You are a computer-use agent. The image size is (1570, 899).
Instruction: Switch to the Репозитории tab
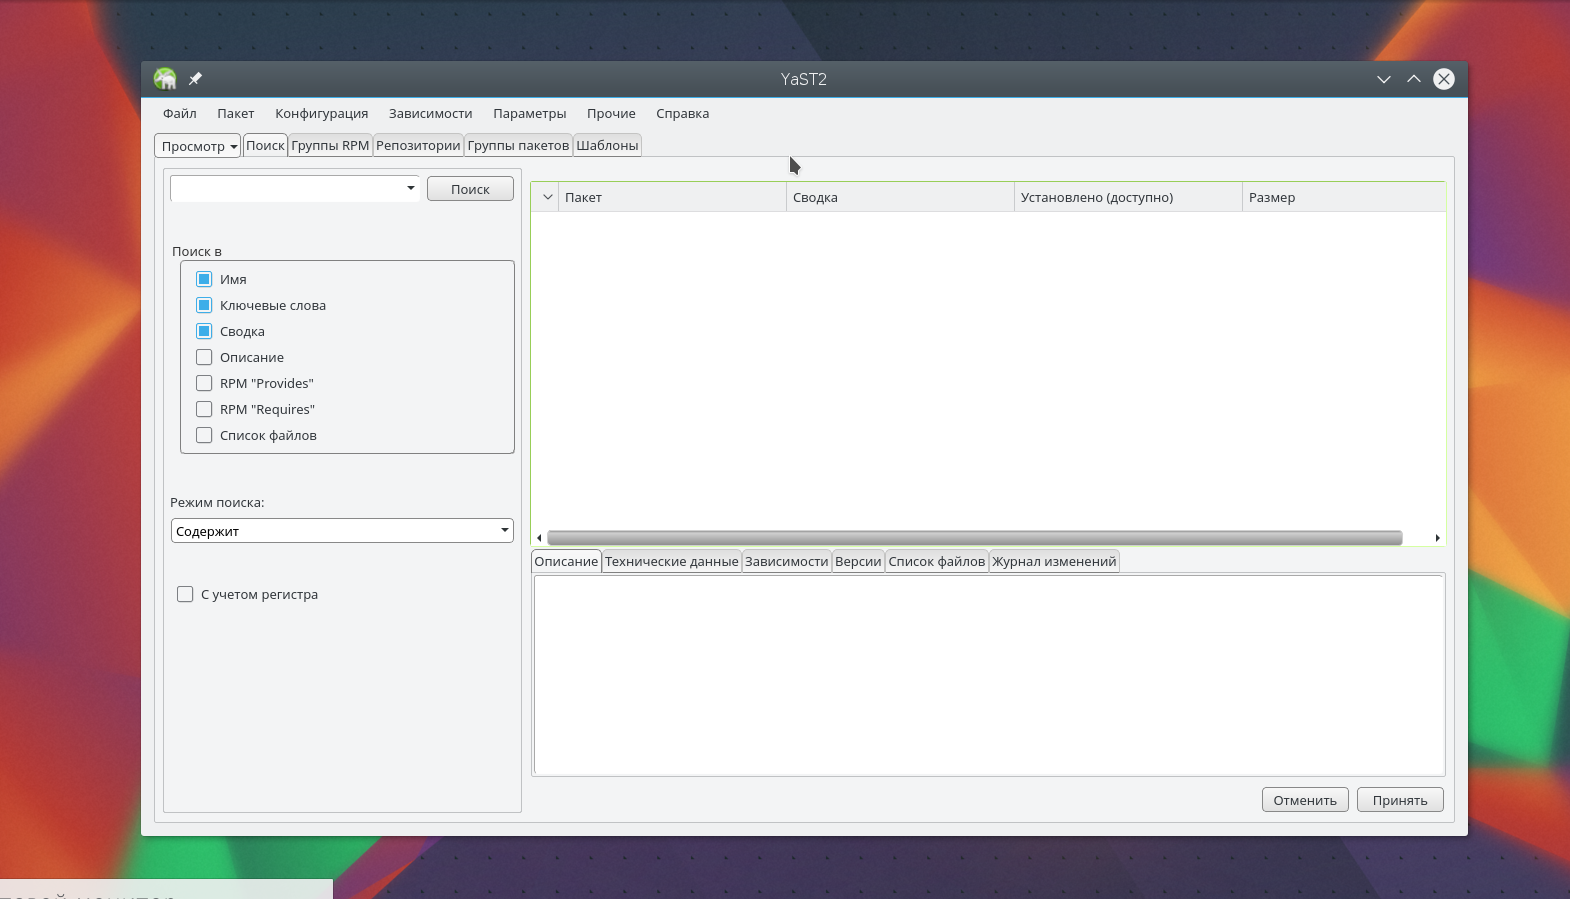click(x=418, y=146)
